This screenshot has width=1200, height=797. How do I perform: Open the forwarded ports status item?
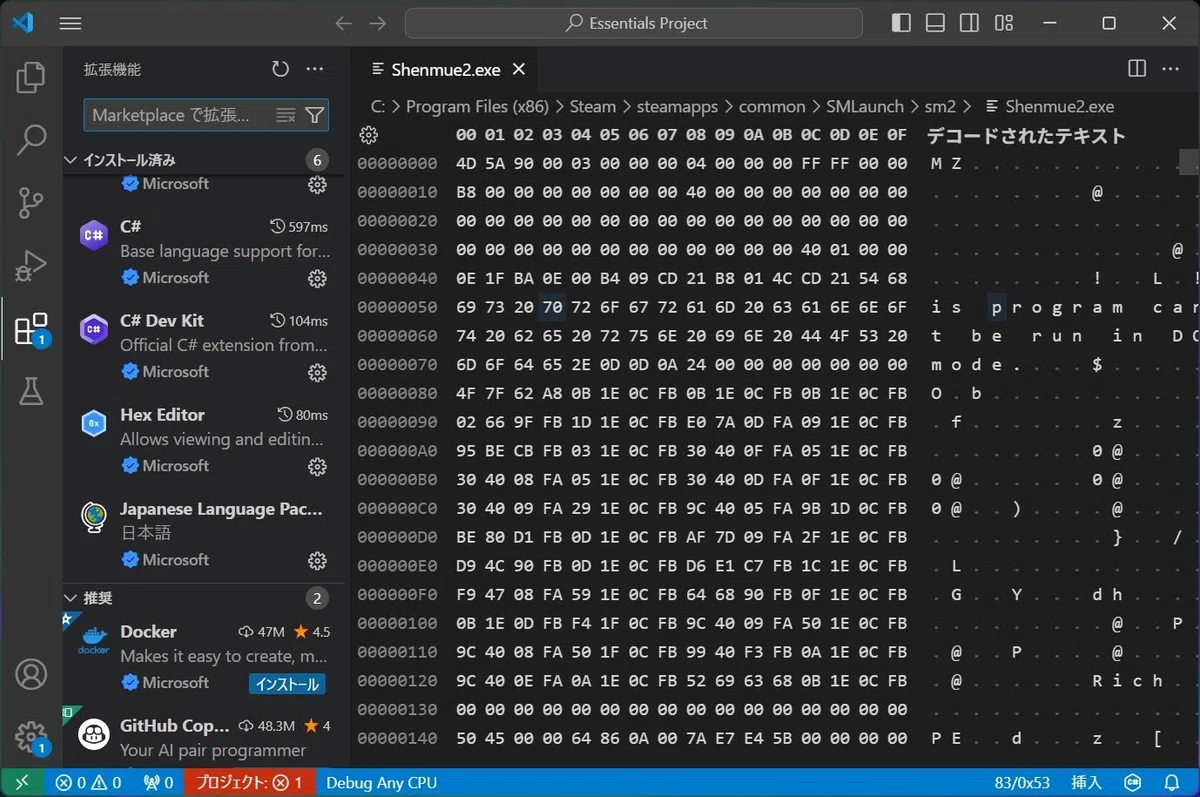[158, 783]
